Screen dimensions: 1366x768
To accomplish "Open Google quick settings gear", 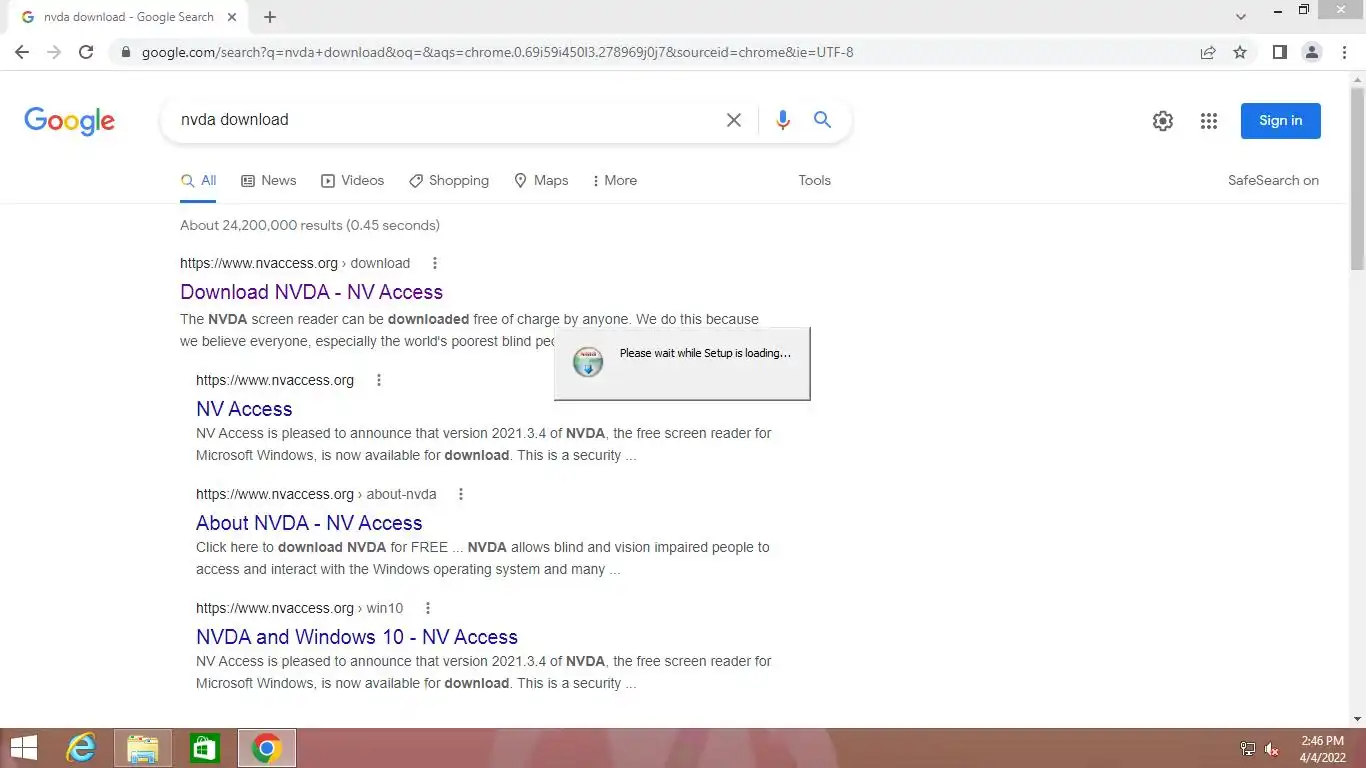I will coord(1162,121).
